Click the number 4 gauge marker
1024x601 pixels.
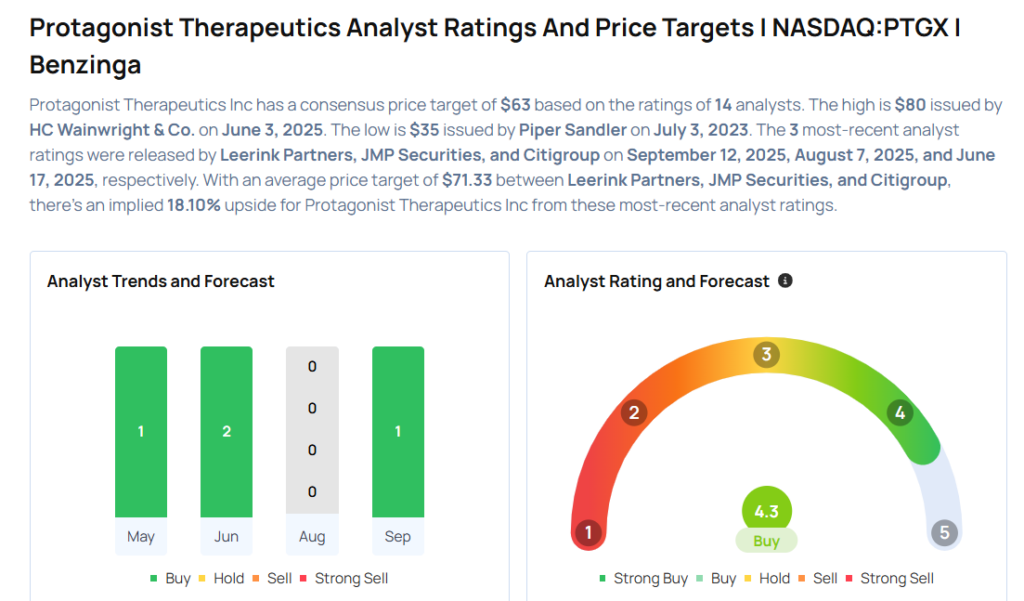pos(900,412)
